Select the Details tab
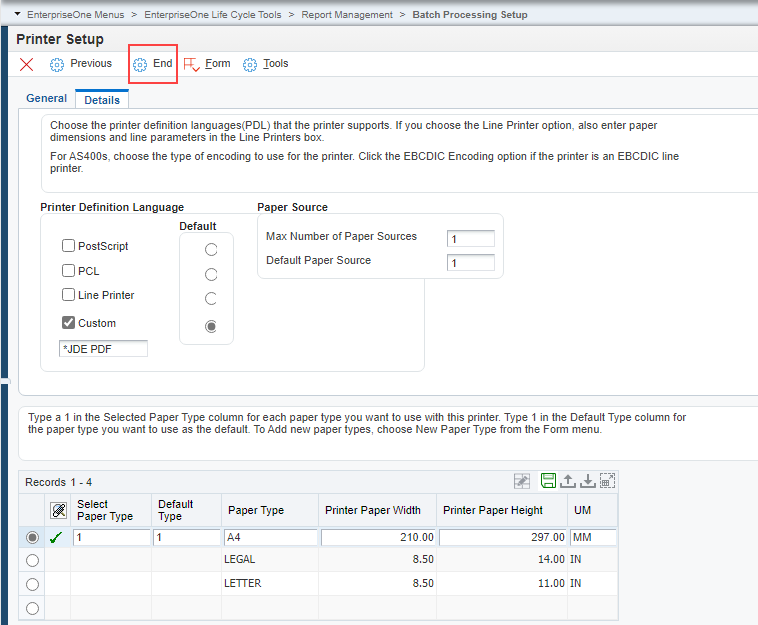Image resolution: width=758 pixels, height=625 pixels. click(x=102, y=100)
